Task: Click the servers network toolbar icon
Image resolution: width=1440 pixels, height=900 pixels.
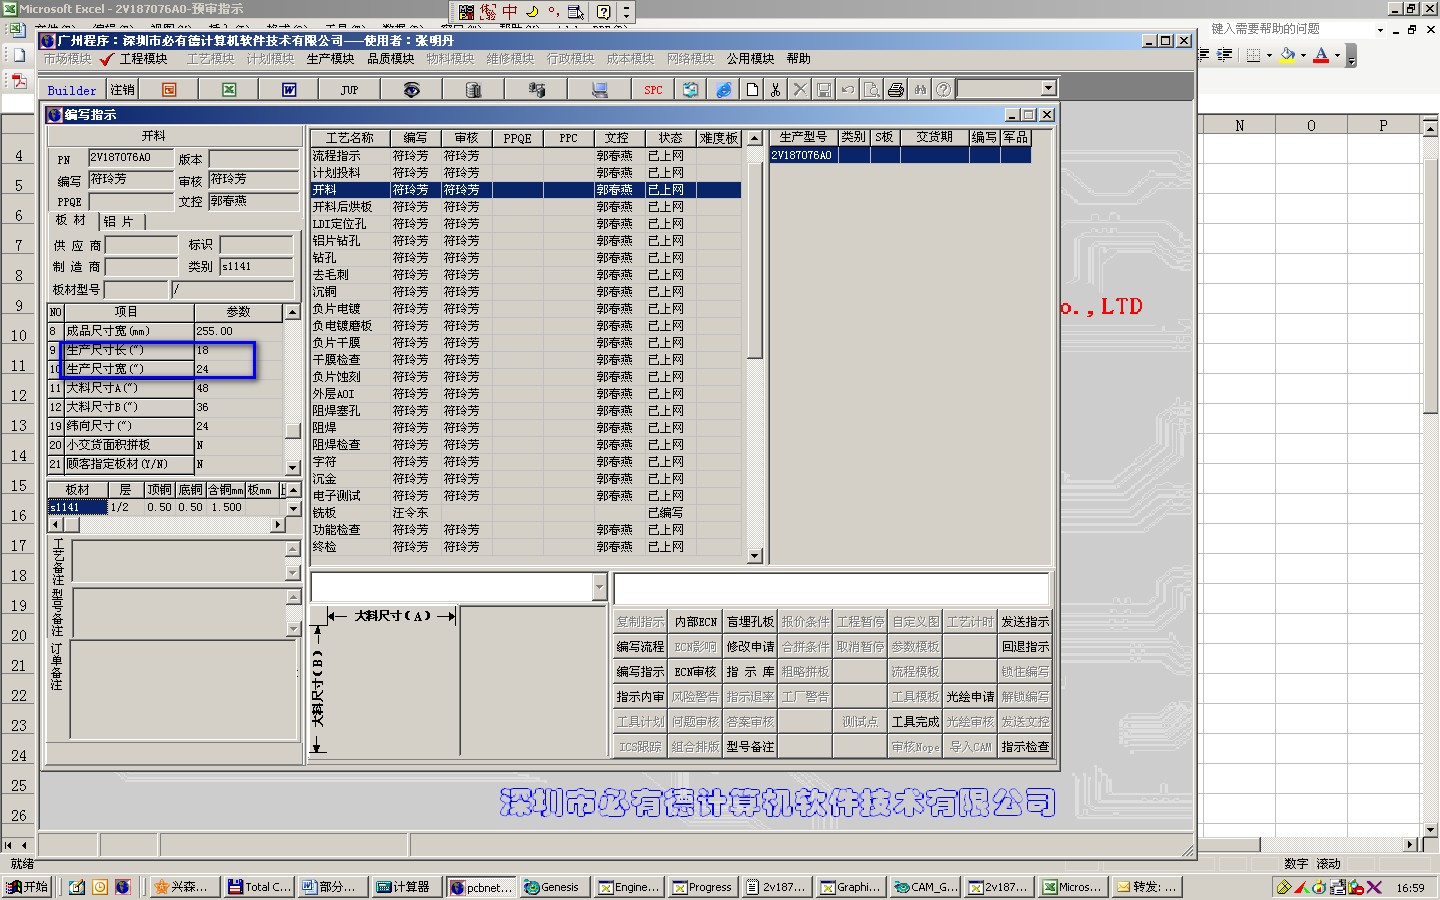Action: (x=537, y=90)
